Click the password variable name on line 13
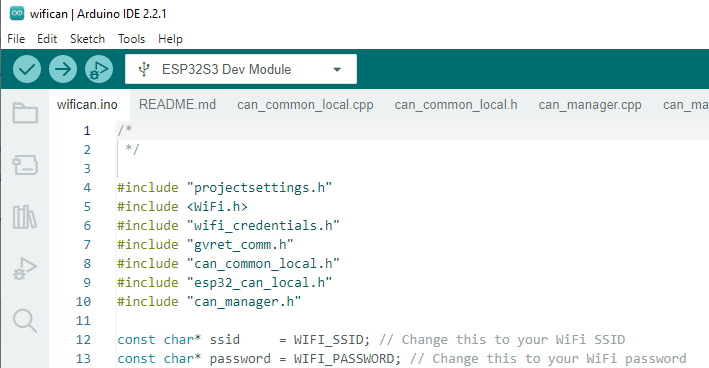 240,359
